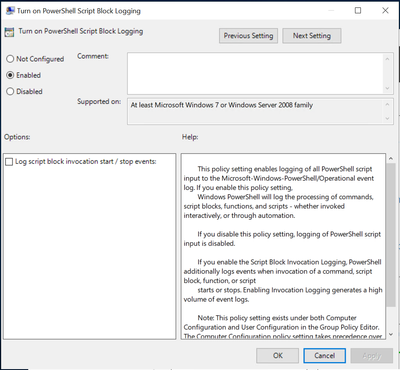Click Comment box scroll down arrow
The image size is (400, 370).
[387, 88]
